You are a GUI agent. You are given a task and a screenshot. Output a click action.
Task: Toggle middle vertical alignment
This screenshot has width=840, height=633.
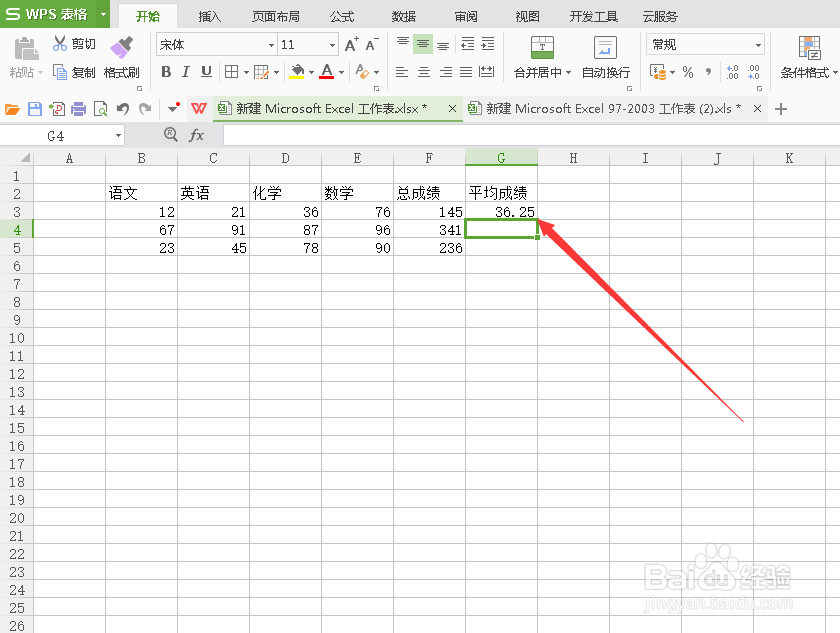(423, 44)
